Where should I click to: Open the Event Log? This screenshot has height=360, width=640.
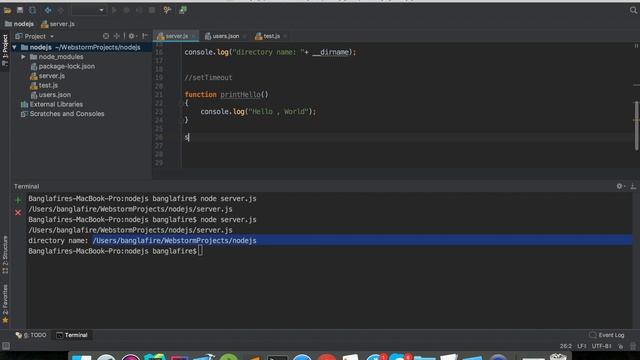coord(607,335)
